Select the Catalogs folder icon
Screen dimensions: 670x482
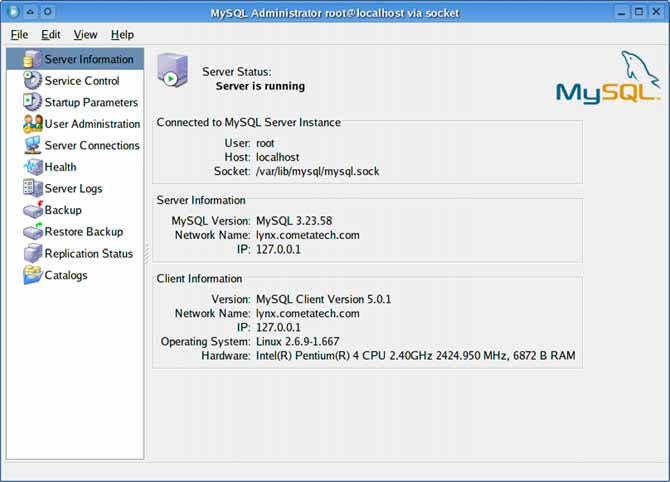(x=32, y=276)
